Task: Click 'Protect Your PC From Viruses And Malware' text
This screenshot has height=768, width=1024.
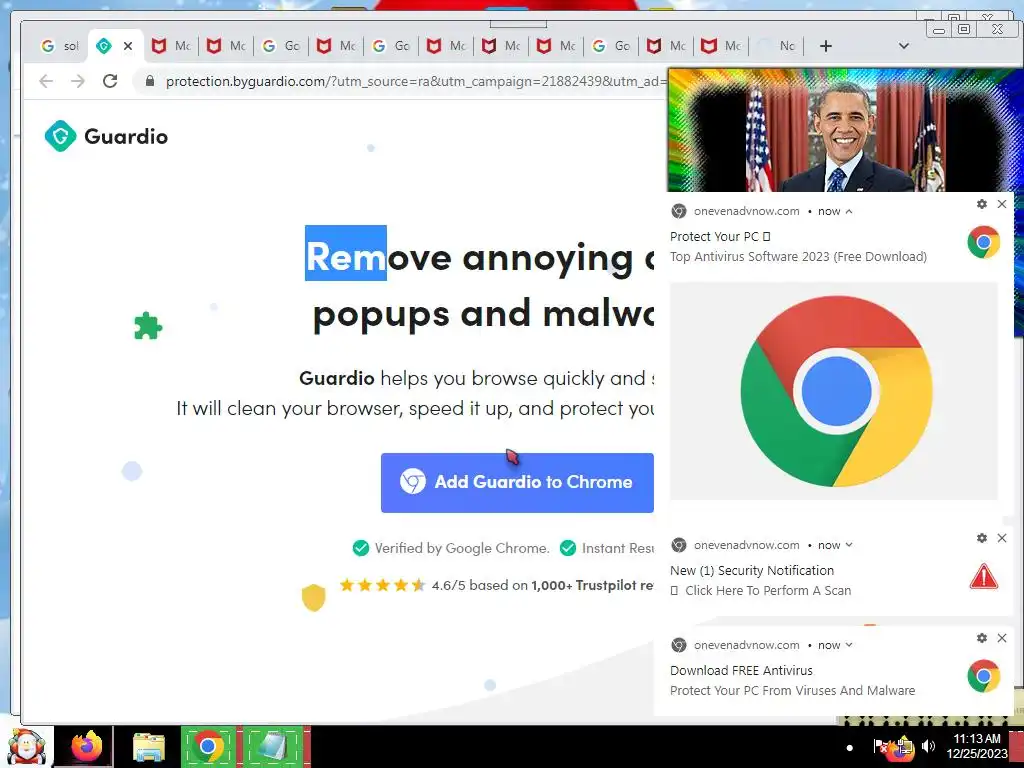Action: 792,691
